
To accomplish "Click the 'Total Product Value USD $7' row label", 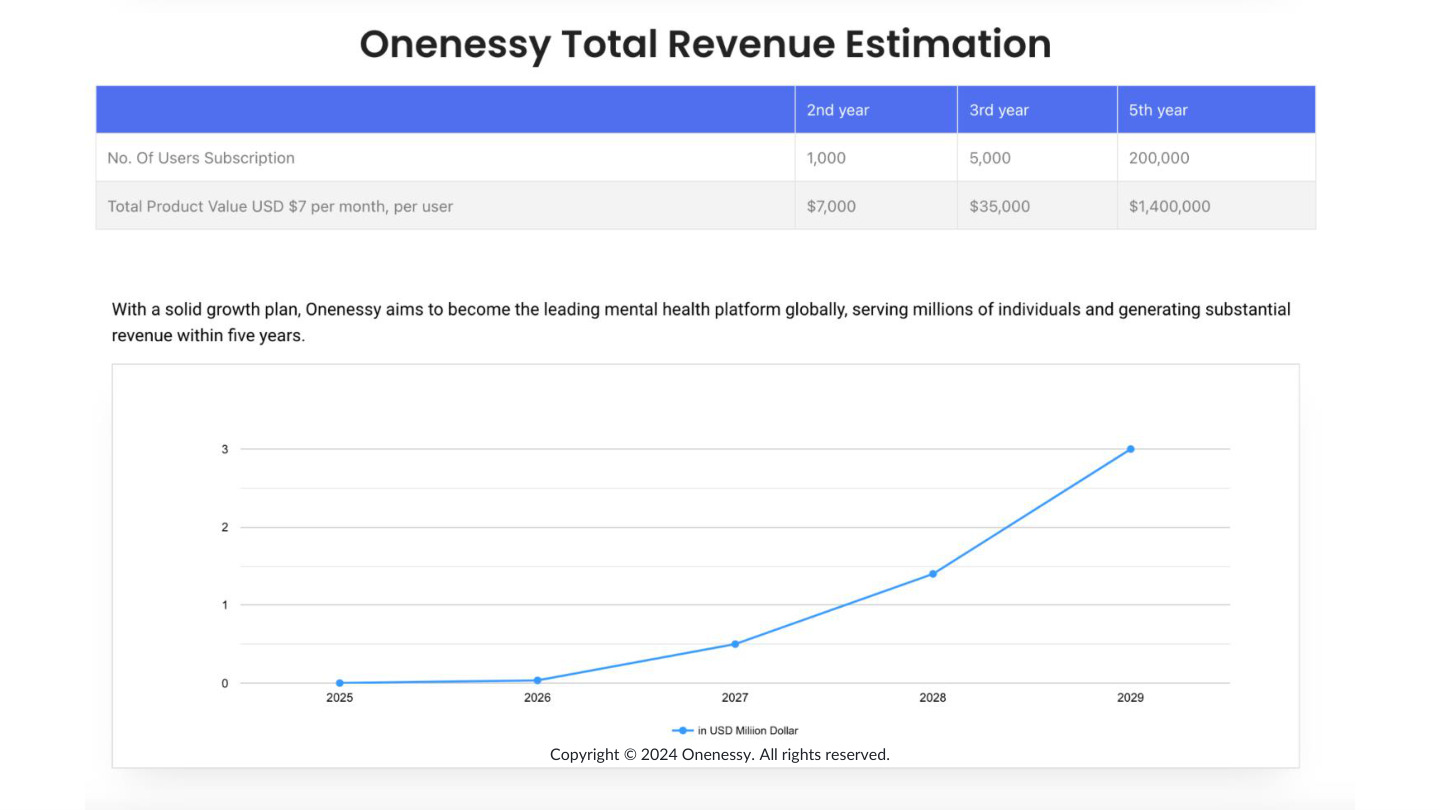I will tap(280, 206).
